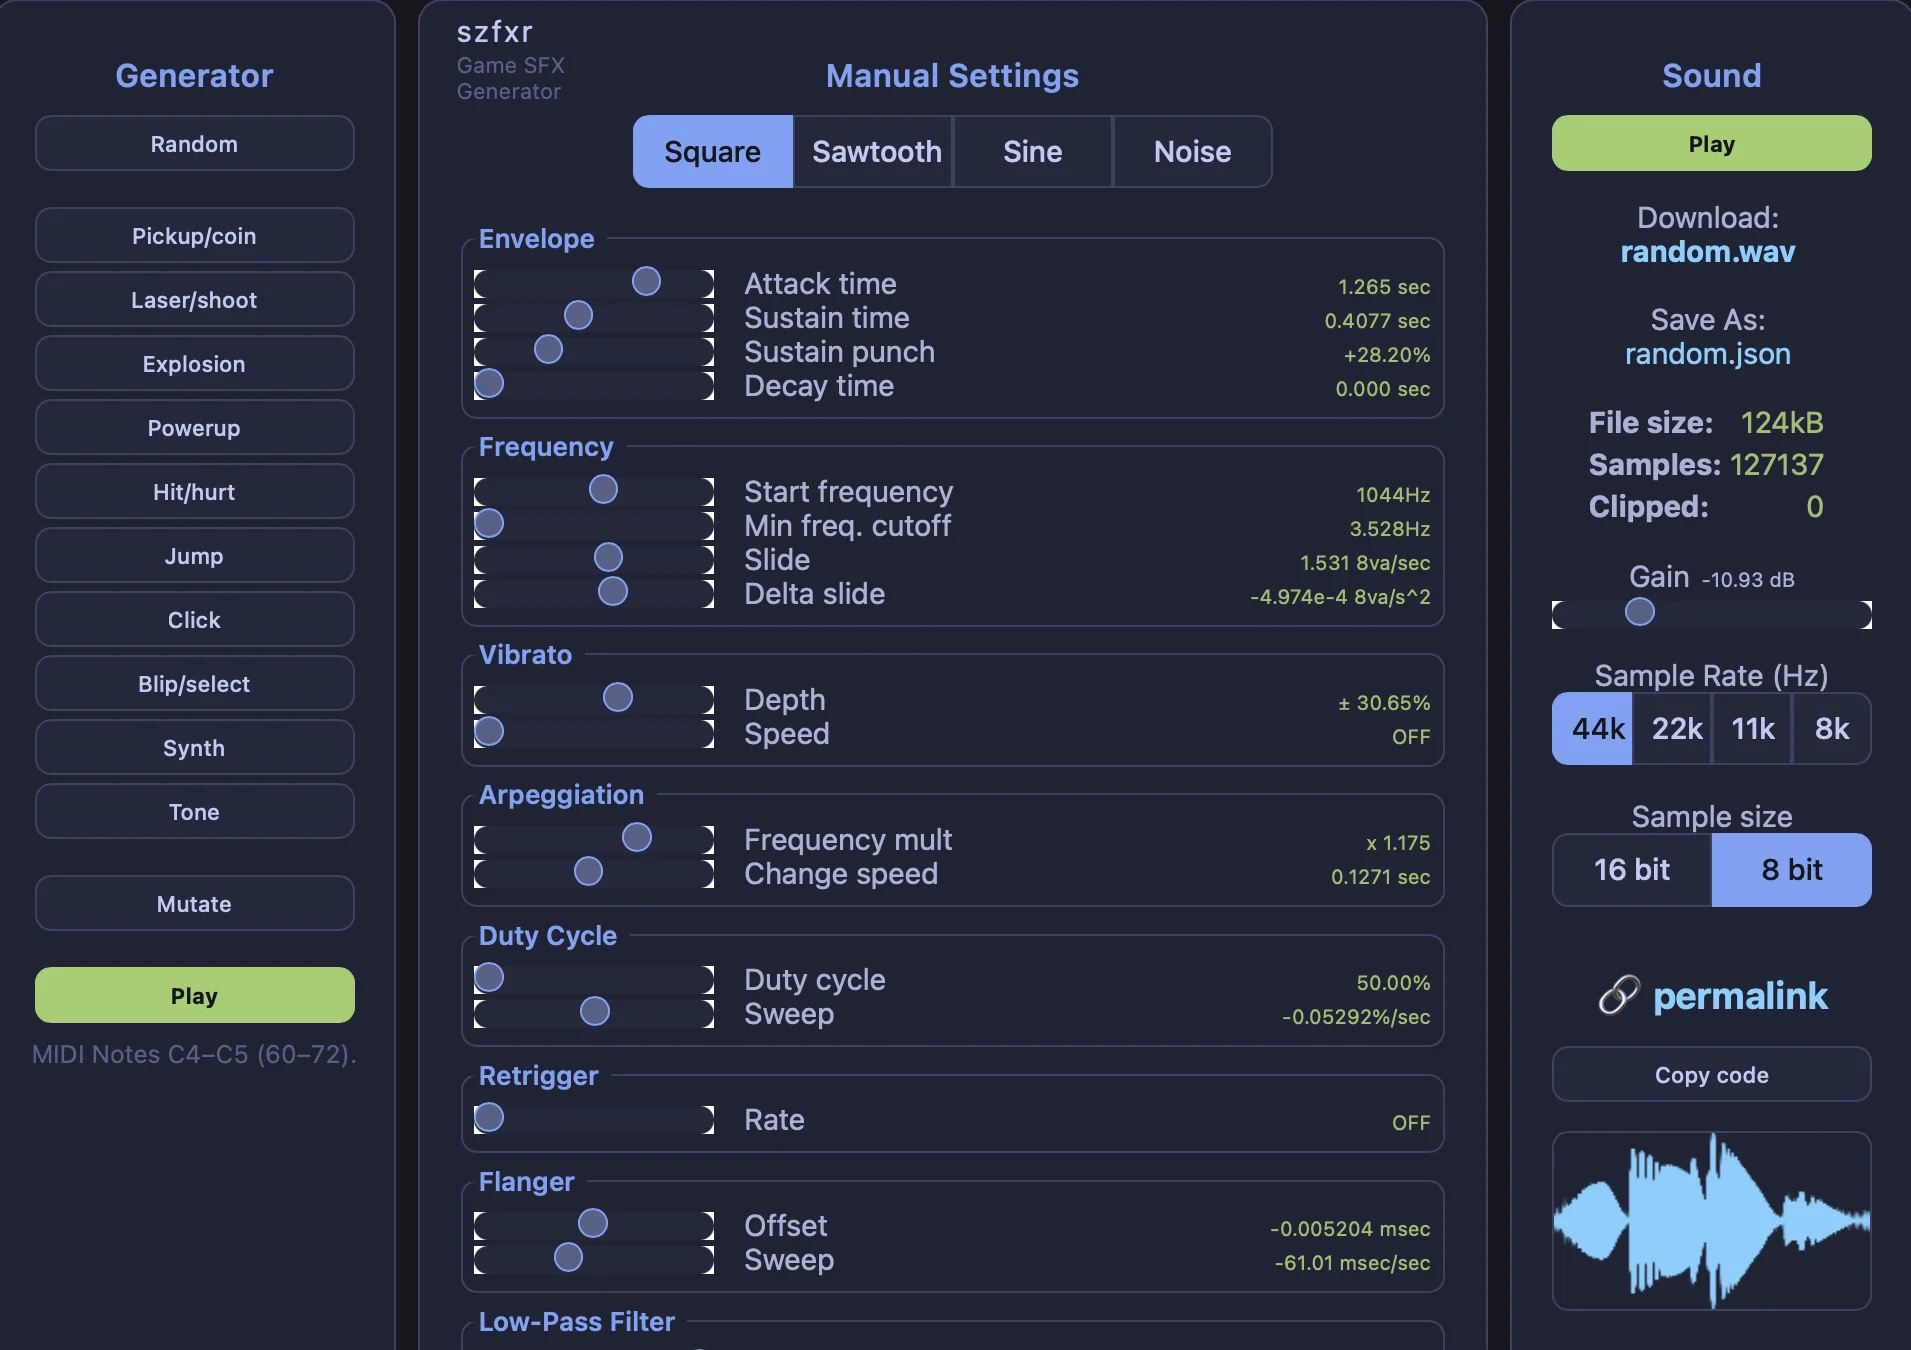This screenshot has width=1911, height=1350.
Task: Generate an Explosion sound effect
Action: tap(194, 363)
